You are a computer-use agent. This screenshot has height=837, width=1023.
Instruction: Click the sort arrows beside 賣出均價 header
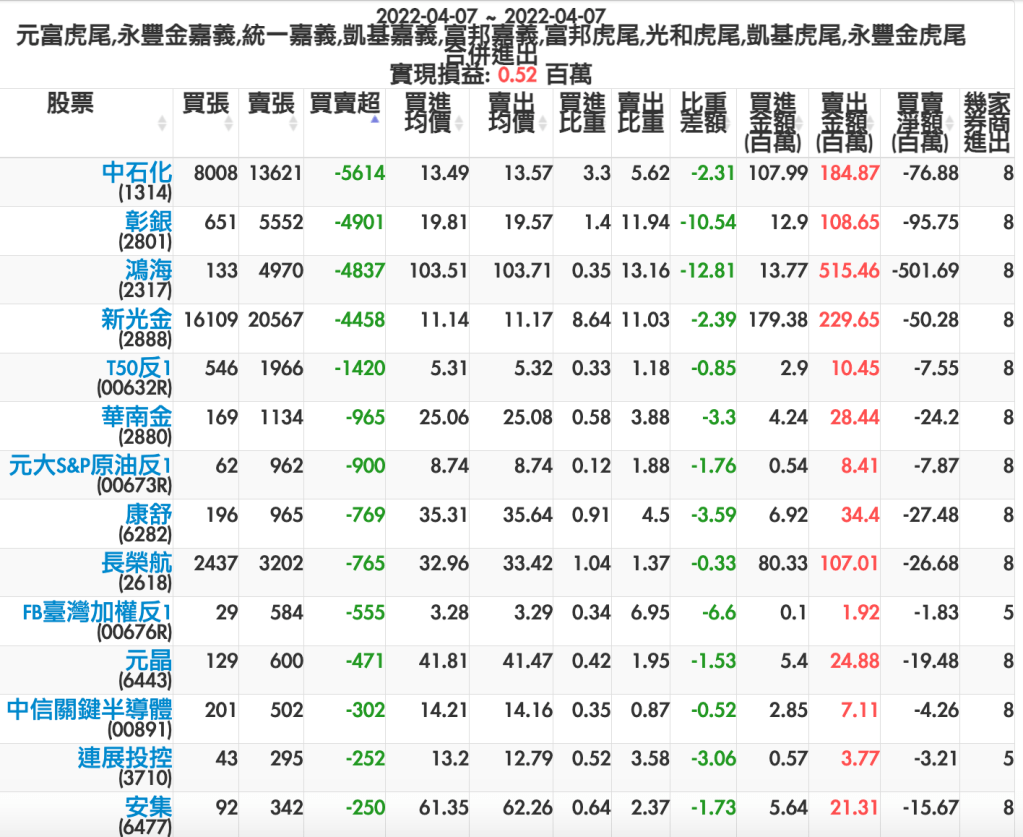(x=543, y=123)
